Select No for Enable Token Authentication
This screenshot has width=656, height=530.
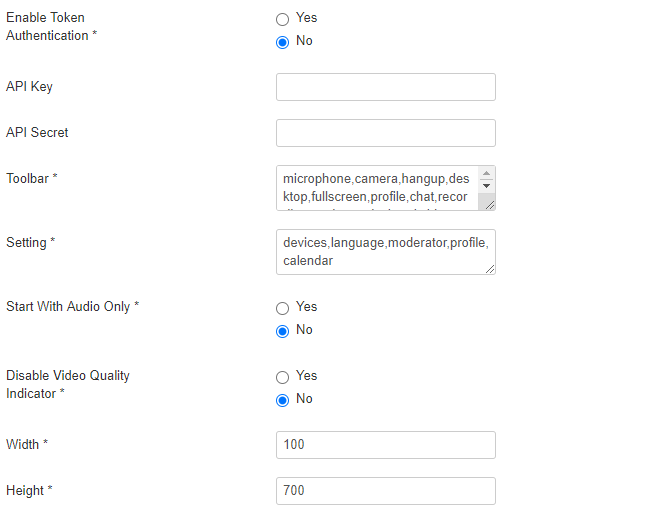pyautogui.click(x=283, y=42)
